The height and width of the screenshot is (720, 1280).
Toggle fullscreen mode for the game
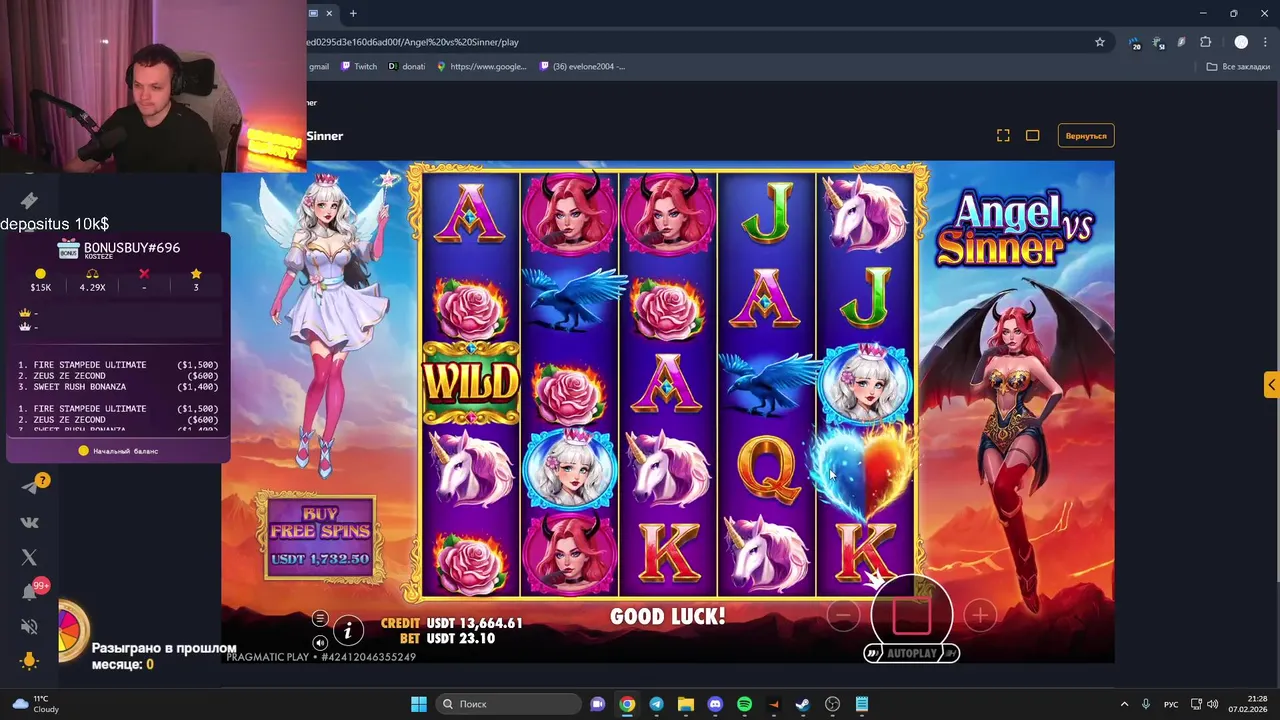pos(1003,135)
